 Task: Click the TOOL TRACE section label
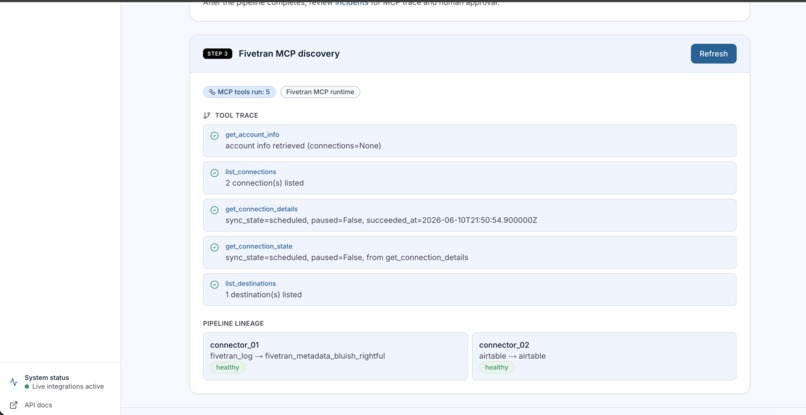coord(236,116)
